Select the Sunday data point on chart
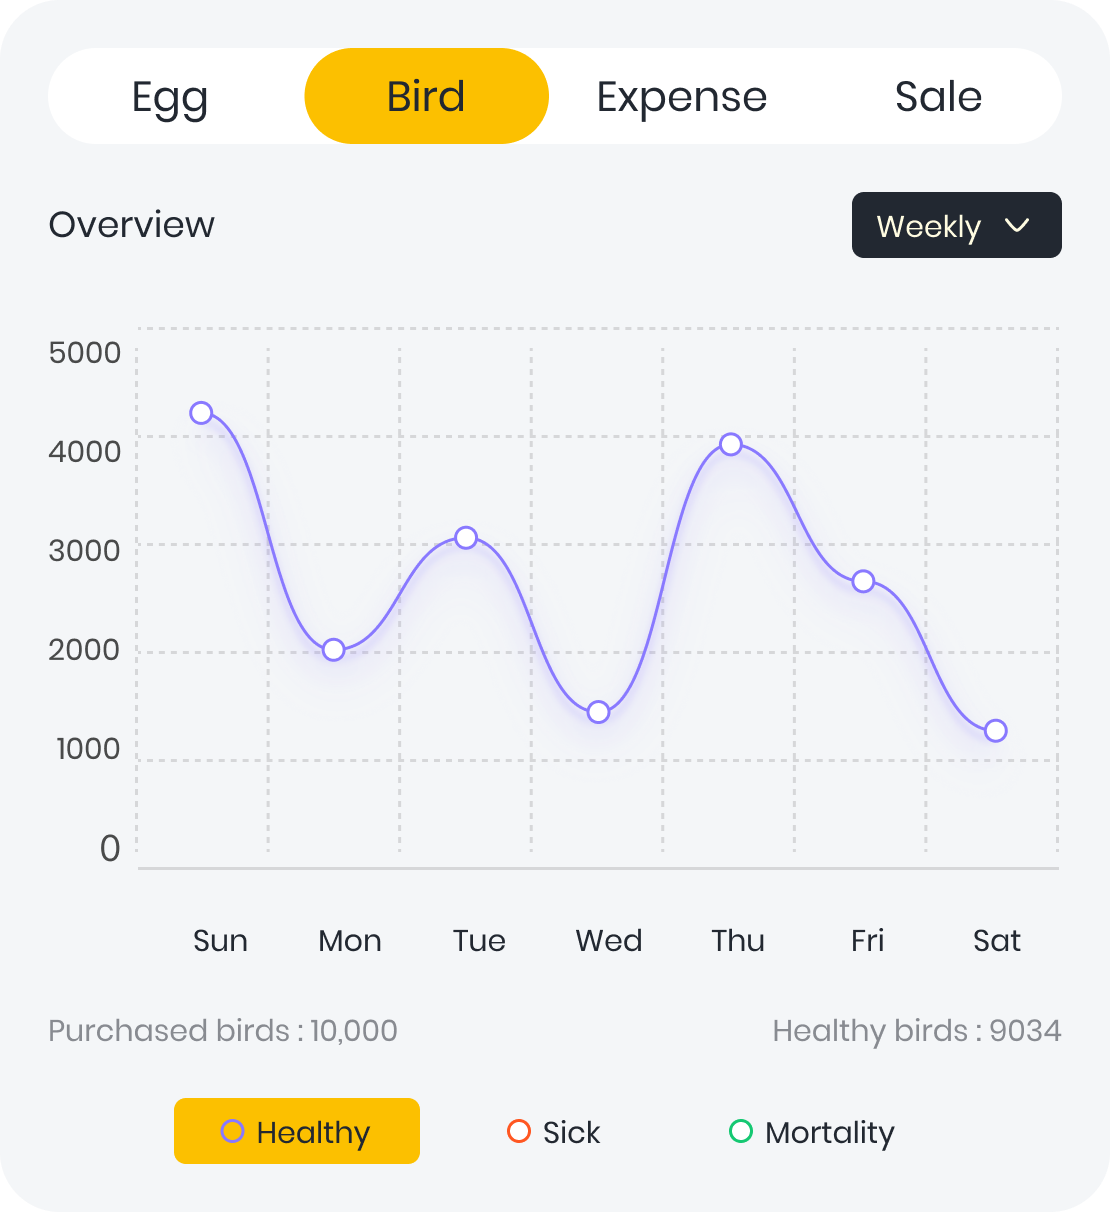1110x1212 pixels. 201,413
